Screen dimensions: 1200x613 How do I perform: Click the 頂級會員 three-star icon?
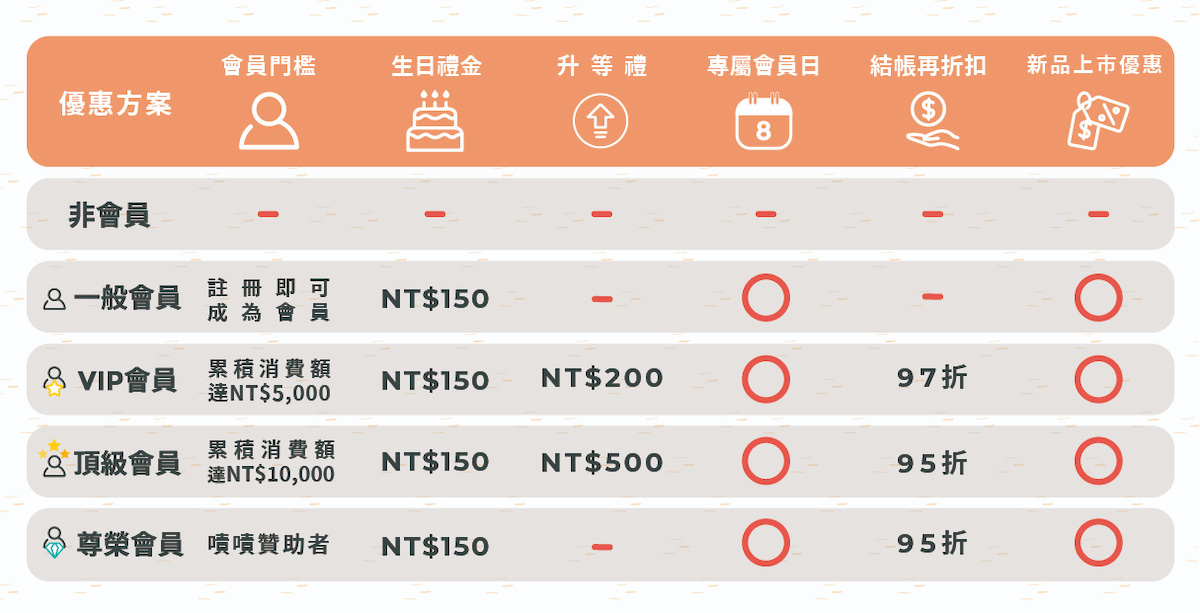(54, 460)
